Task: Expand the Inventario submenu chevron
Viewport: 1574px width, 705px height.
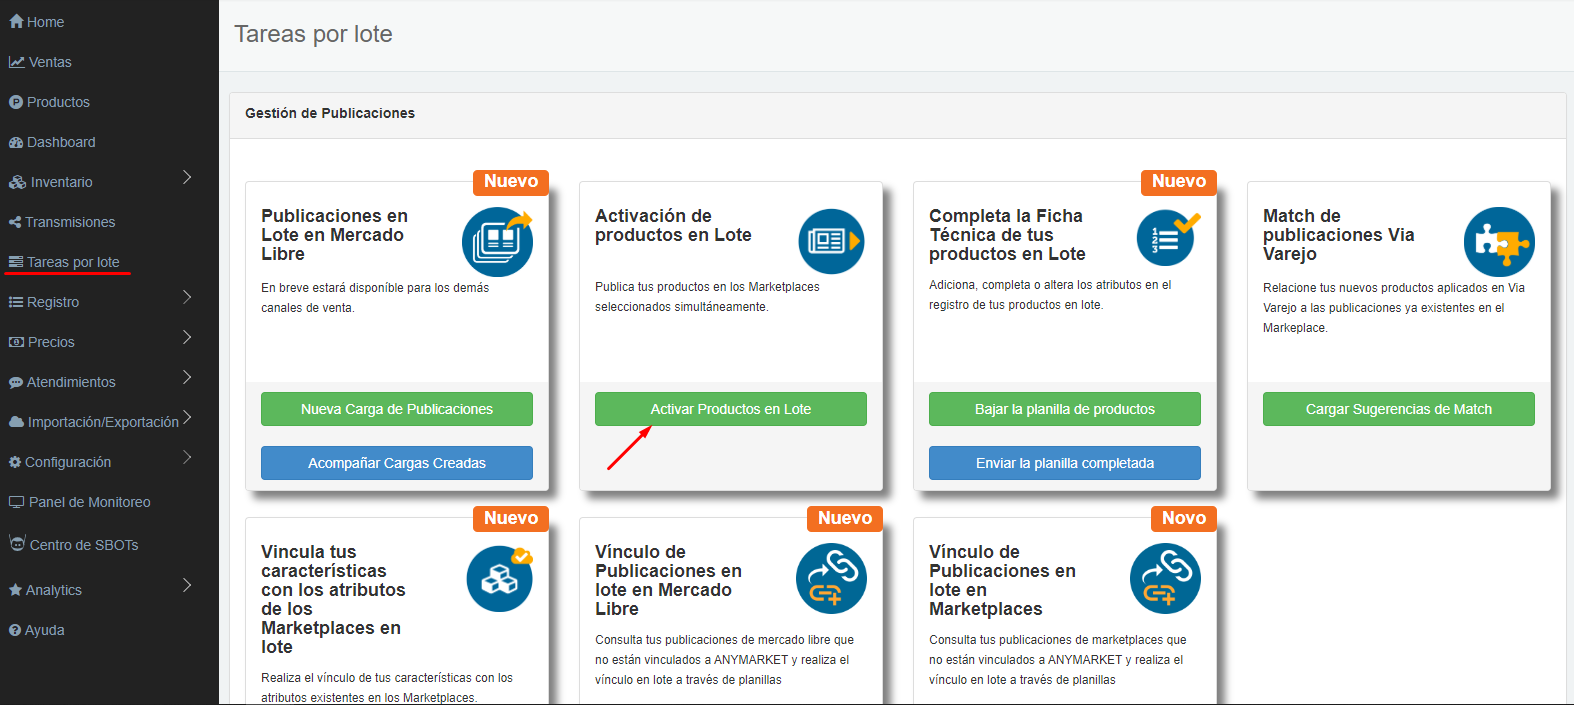Action: click(x=187, y=177)
